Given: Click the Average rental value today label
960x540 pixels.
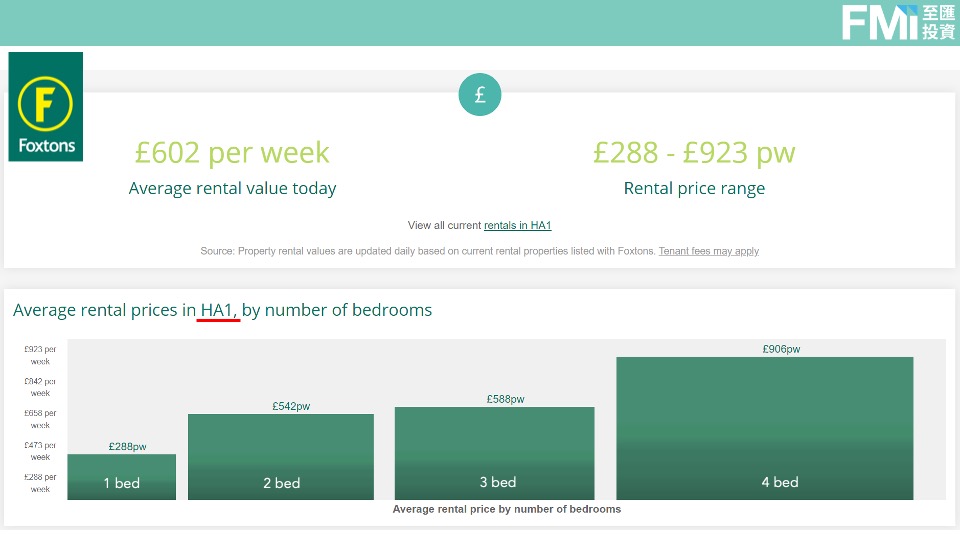Looking at the screenshot, I should point(232,188).
